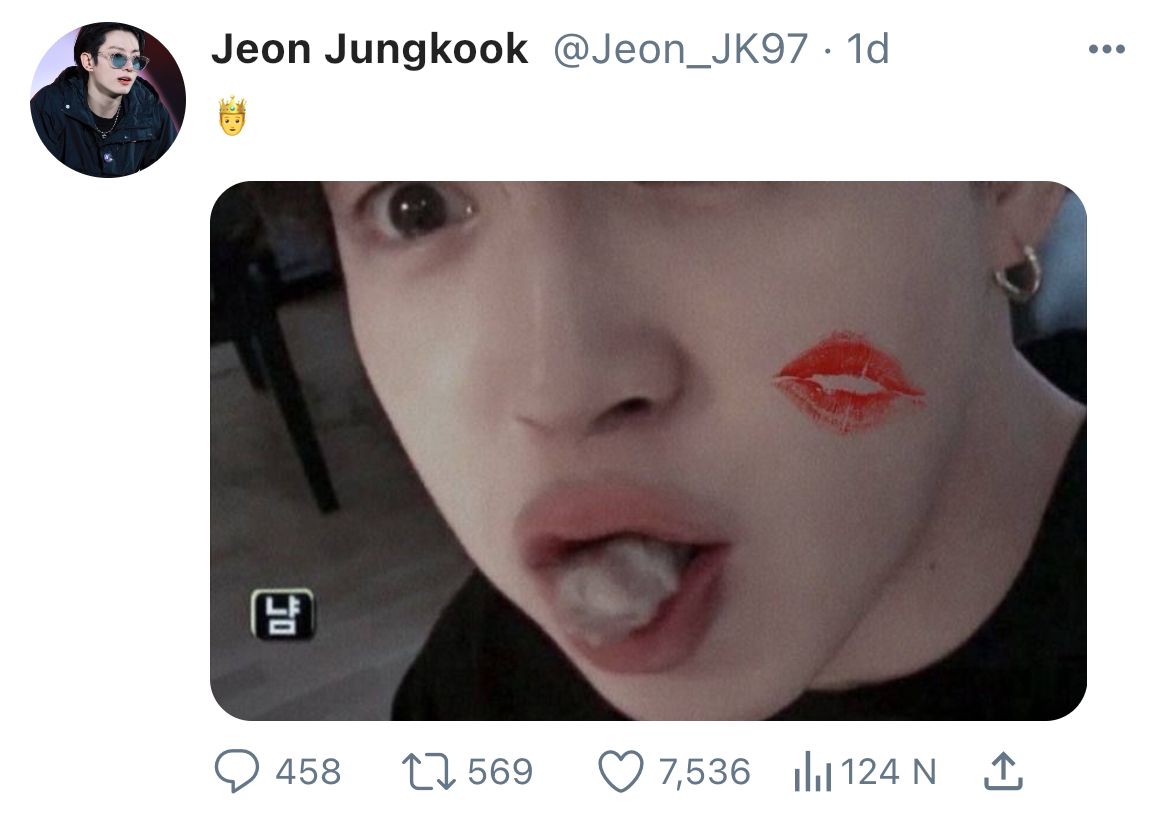Click the view count 124 N
Image resolution: width=1170 pixels, height=814 pixels.
[x=889, y=772]
